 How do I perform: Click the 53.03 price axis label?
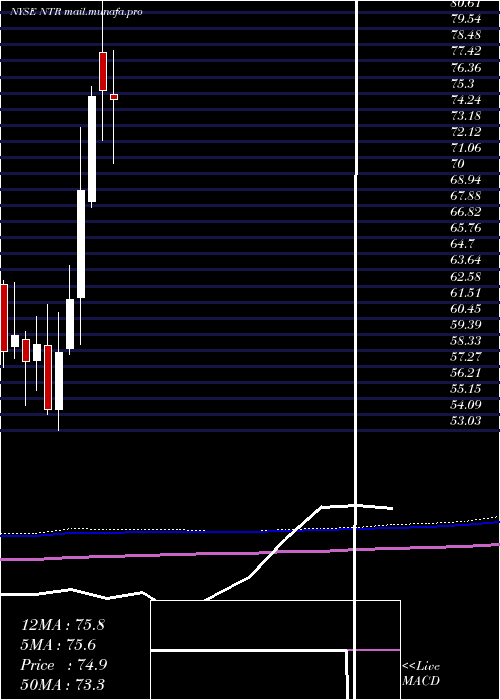[467, 421]
